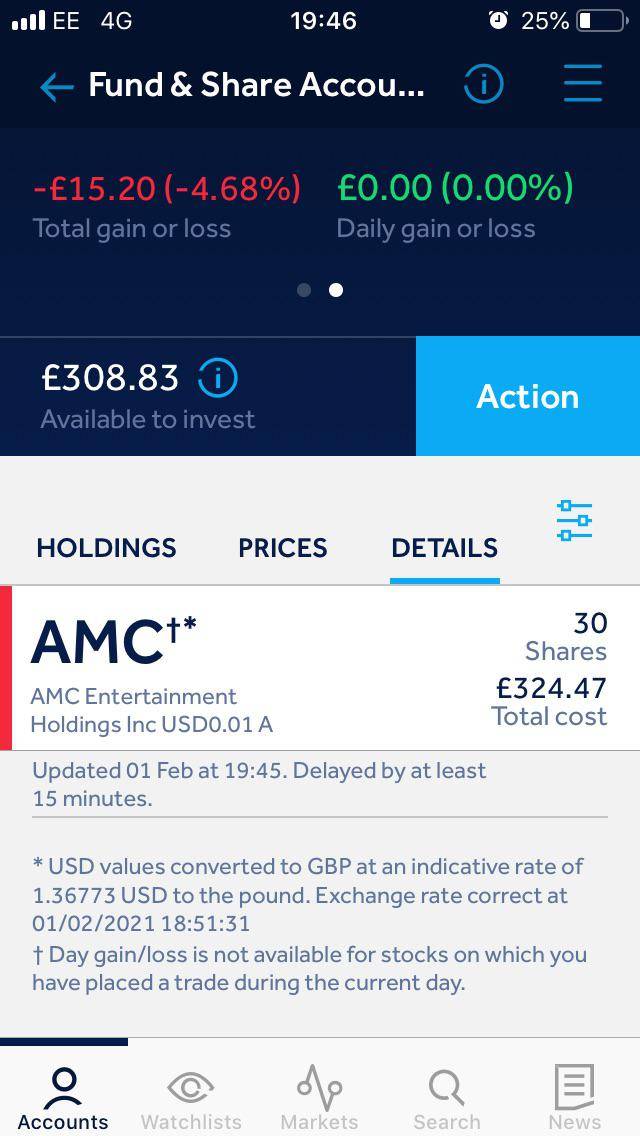Tap the £324.47 total cost value
Viewport: 640px width, 1136px height.
551,688
